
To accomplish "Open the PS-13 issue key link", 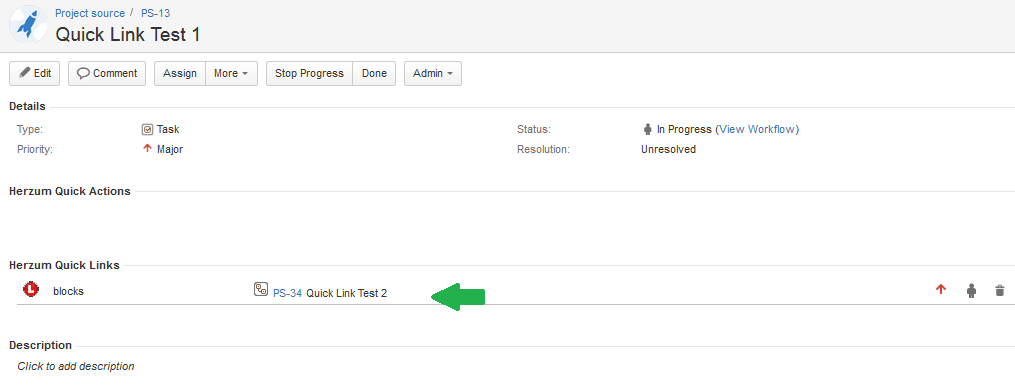I will [155, 13].
